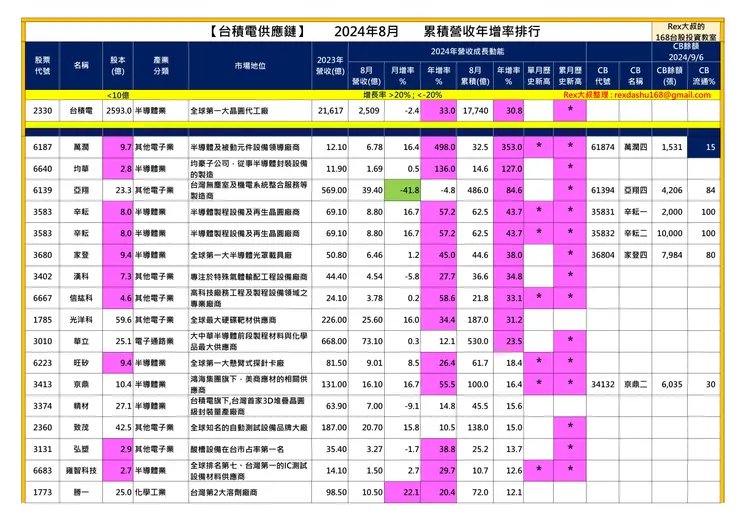The image size is (740, 523).
Task: Select CB balance cell 4,206
Action: tap(672, 190)
